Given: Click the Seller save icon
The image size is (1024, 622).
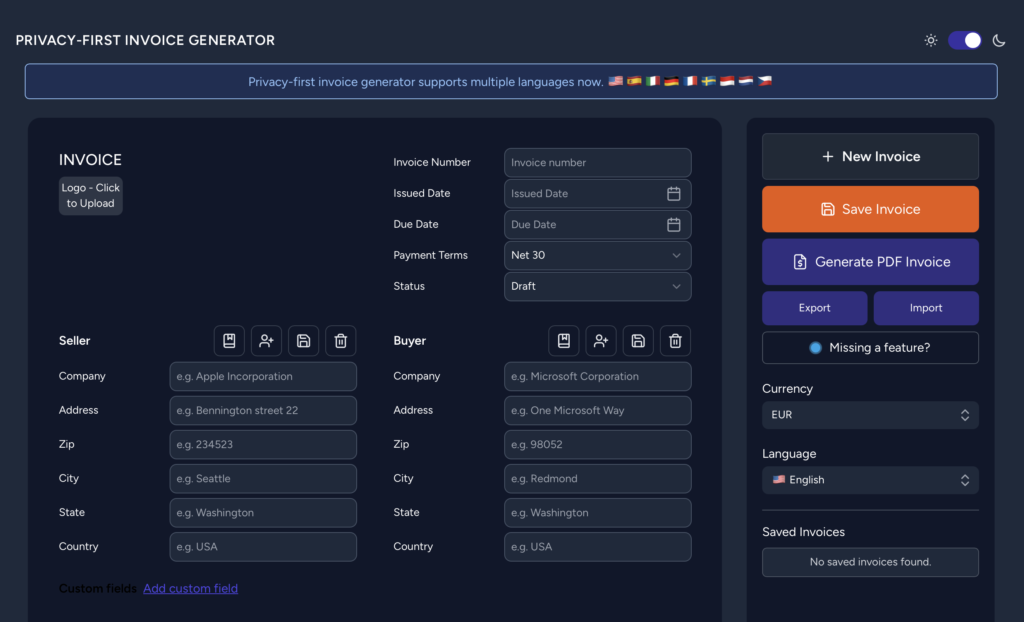Looking at the screenshot, I should (x=304, y=341).
